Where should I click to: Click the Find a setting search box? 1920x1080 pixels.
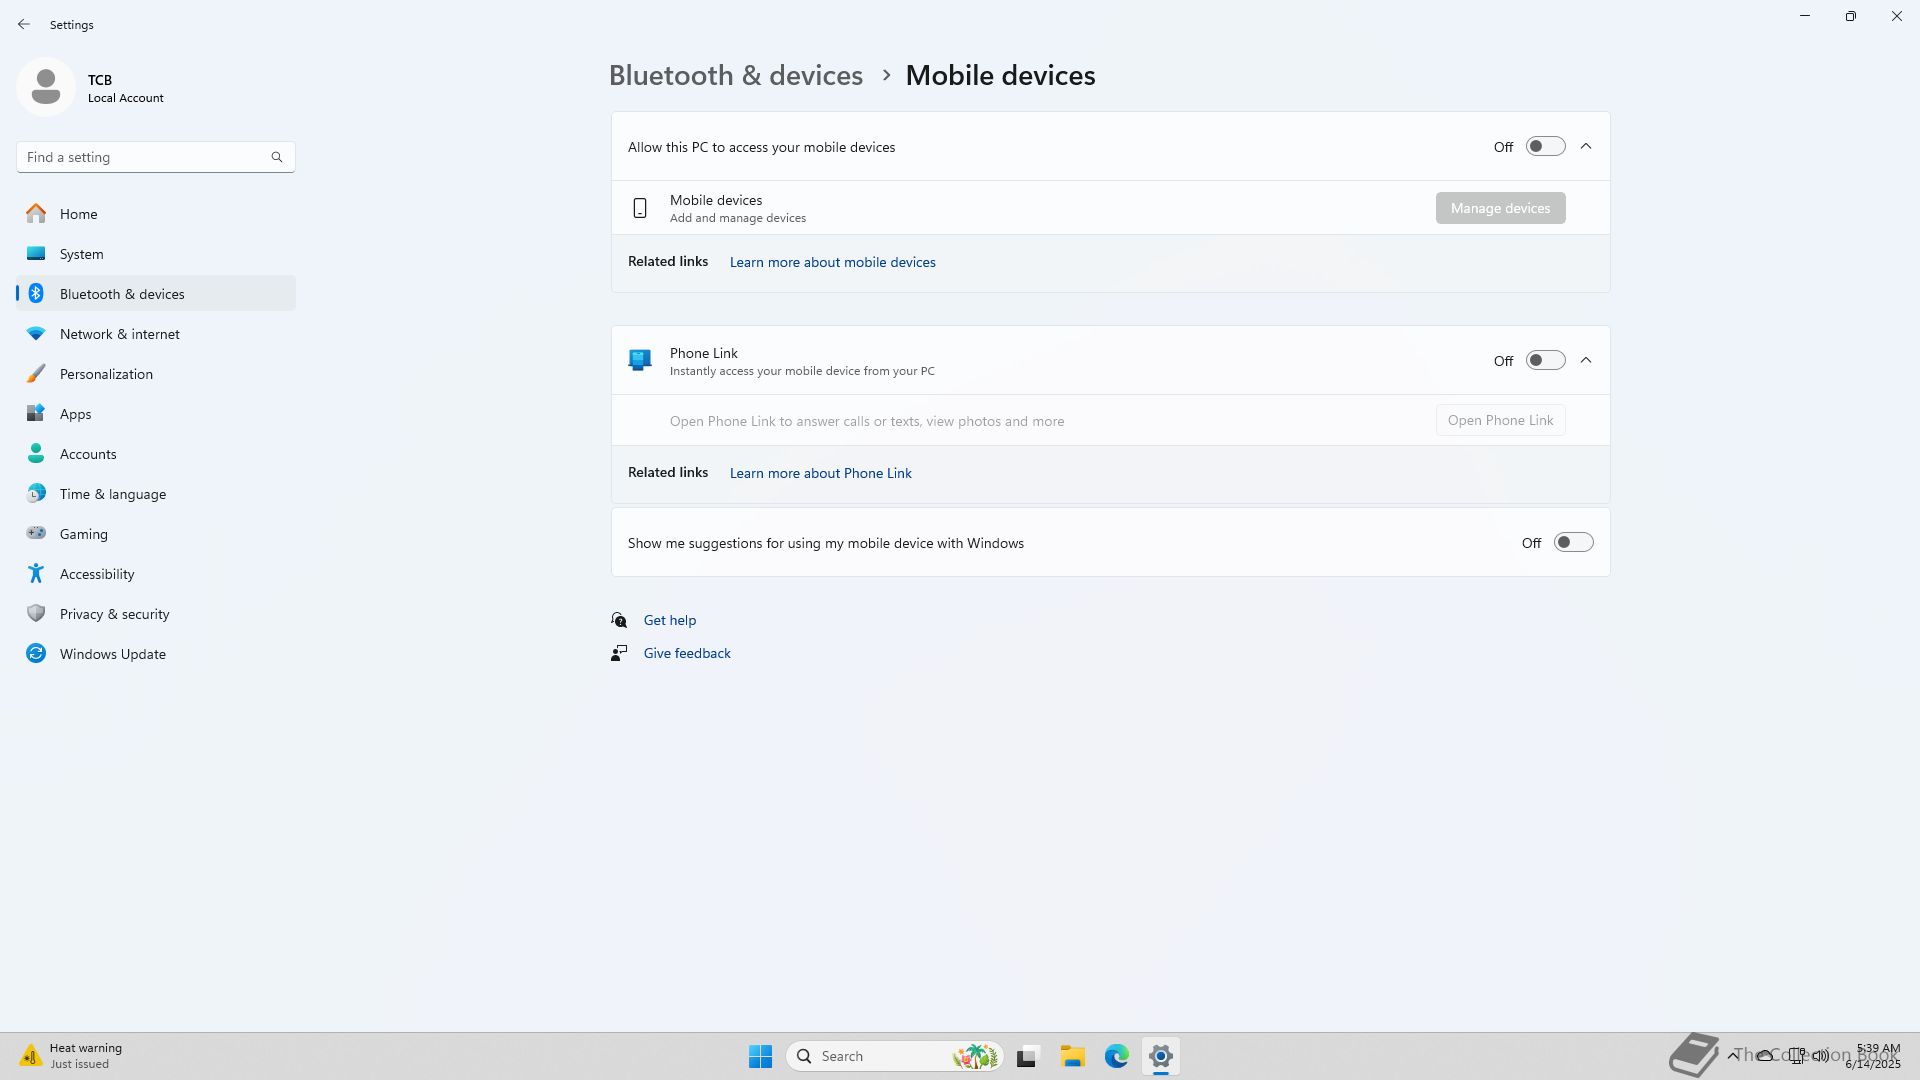point(145,157)
